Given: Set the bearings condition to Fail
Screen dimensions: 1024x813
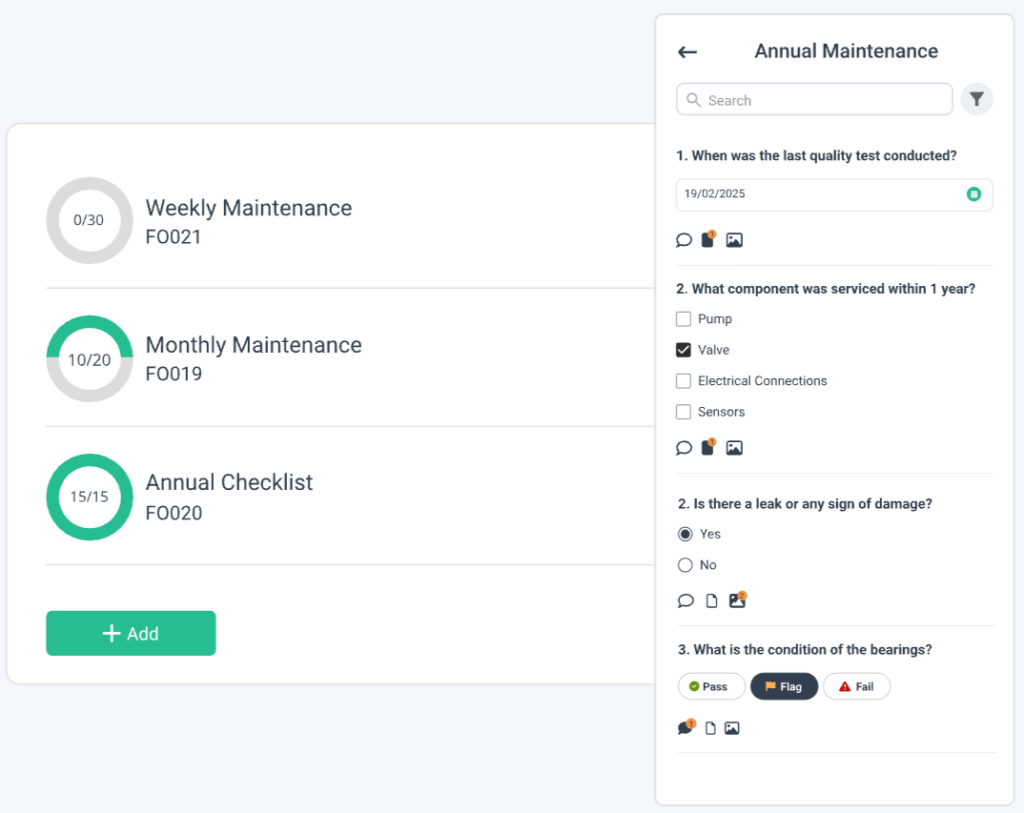Looking at the screenshot, I should tap(856, 686).
